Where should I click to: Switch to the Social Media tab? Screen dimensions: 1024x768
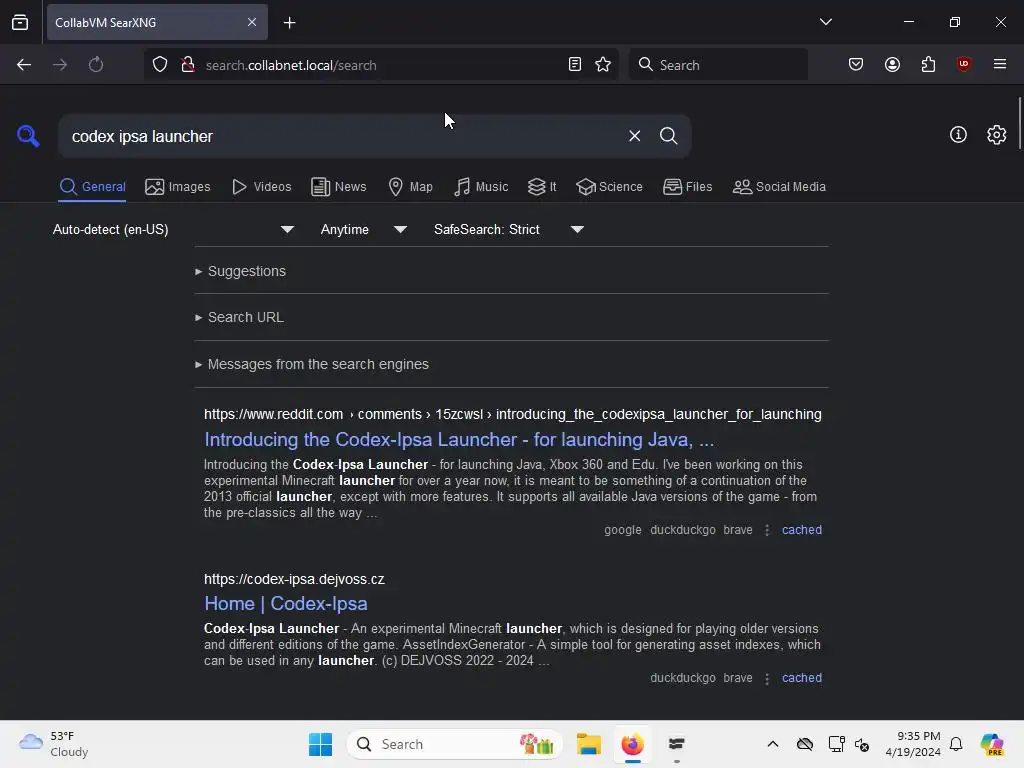779,187
